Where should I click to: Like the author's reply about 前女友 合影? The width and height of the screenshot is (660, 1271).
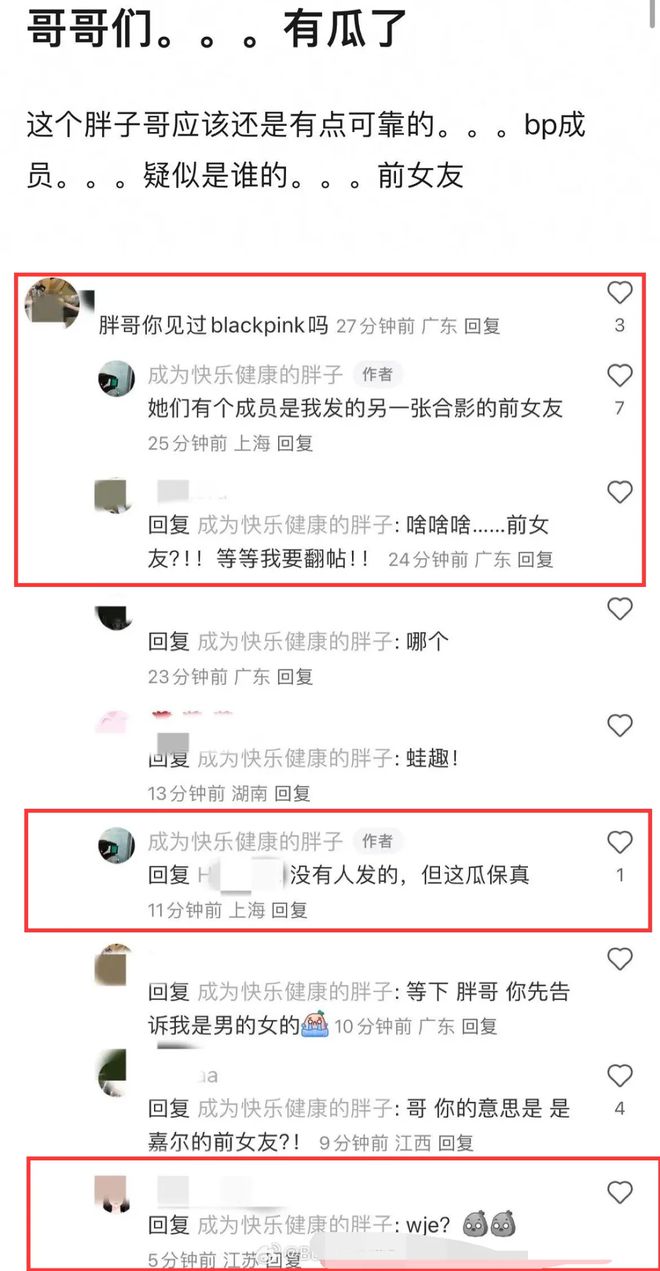pos(620,375)
